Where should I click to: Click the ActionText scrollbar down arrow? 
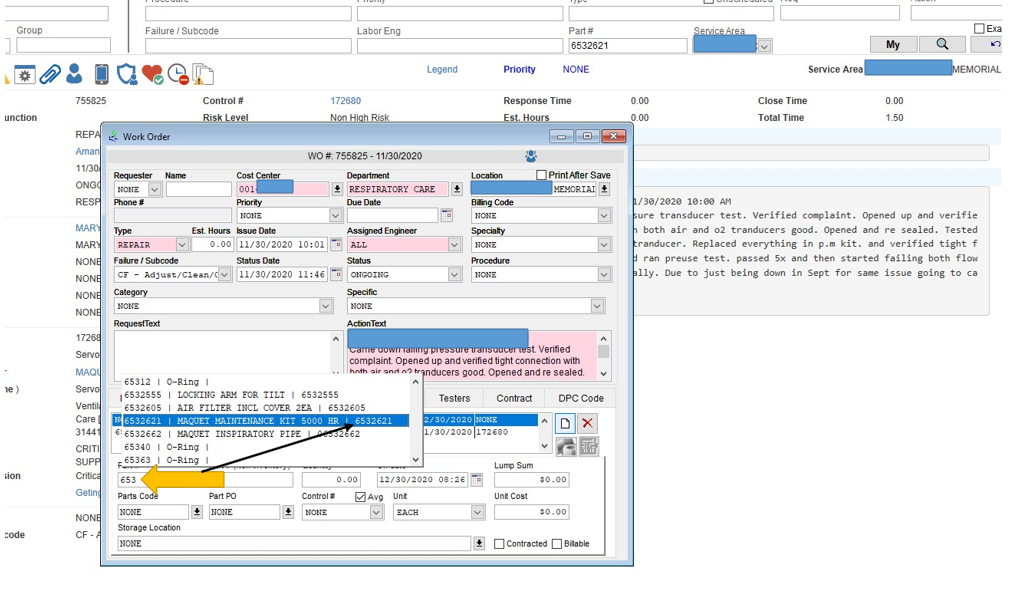[603, 373]
